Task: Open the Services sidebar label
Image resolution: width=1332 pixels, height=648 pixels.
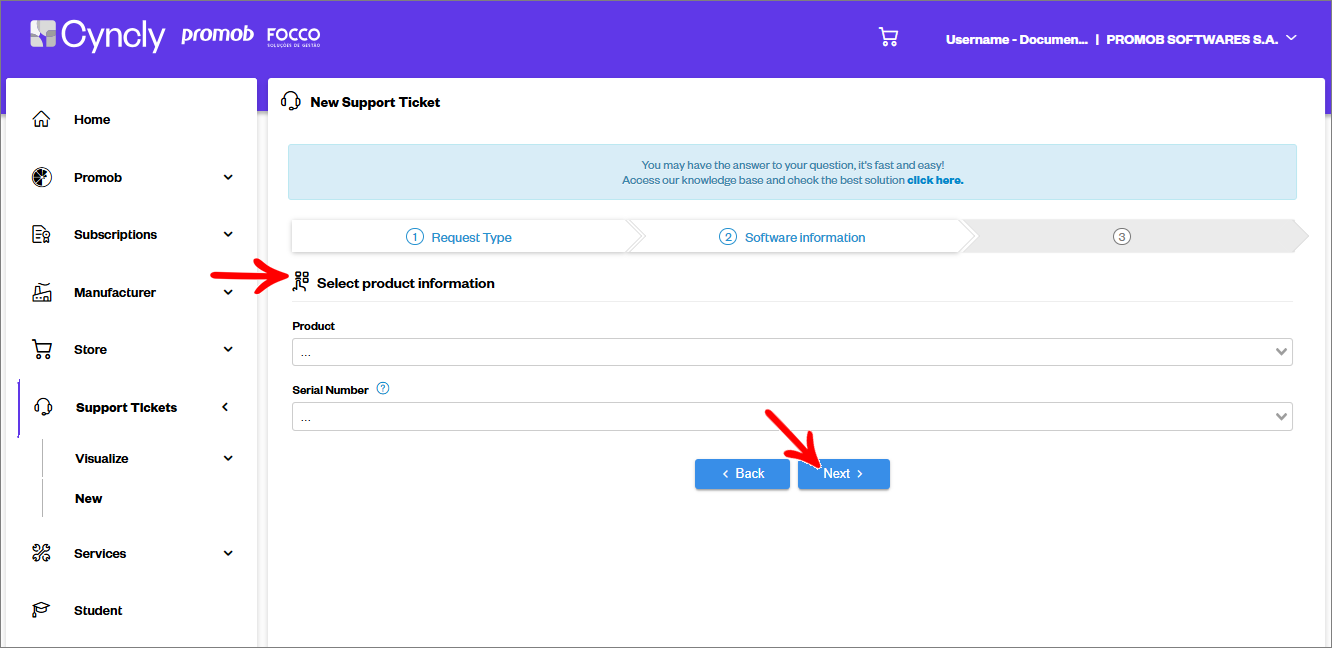Action: coord(100,554)
